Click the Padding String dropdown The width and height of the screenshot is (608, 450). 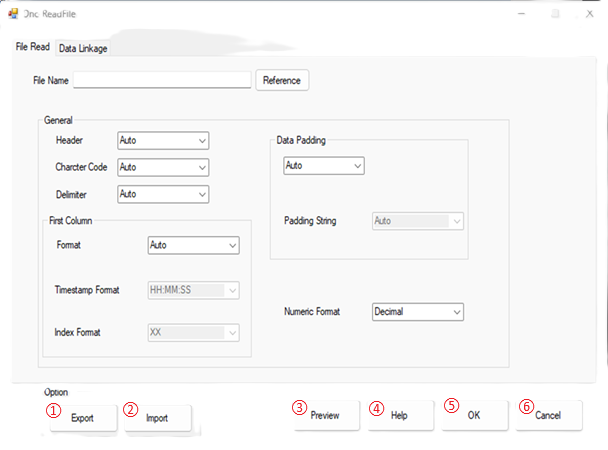[417, 221]
